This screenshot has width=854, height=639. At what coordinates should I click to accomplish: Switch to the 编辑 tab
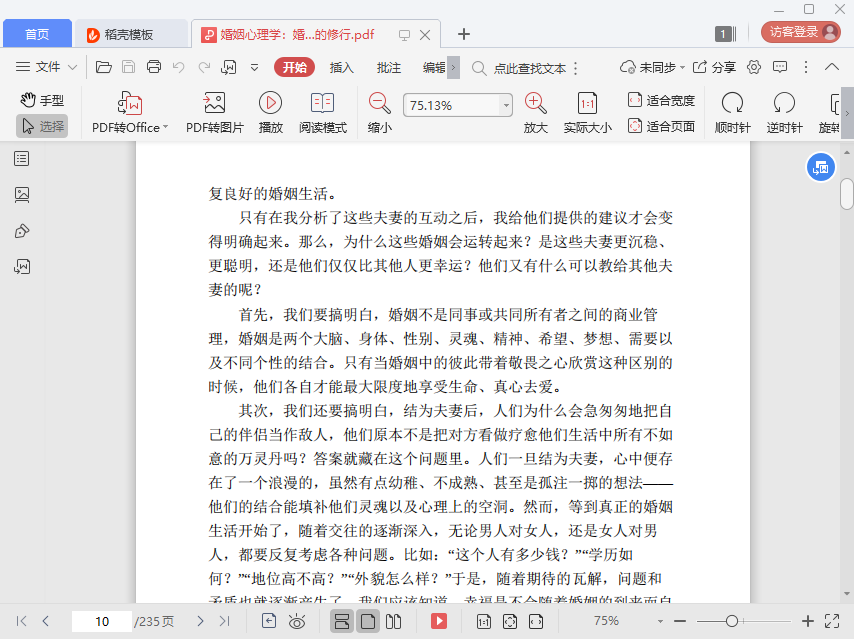click(x=434, y=68)
